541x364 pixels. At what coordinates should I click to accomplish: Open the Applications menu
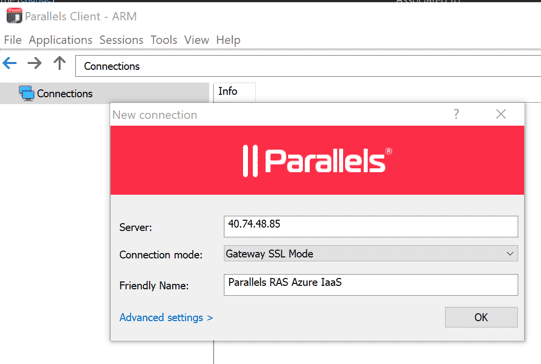coord(60,40)
